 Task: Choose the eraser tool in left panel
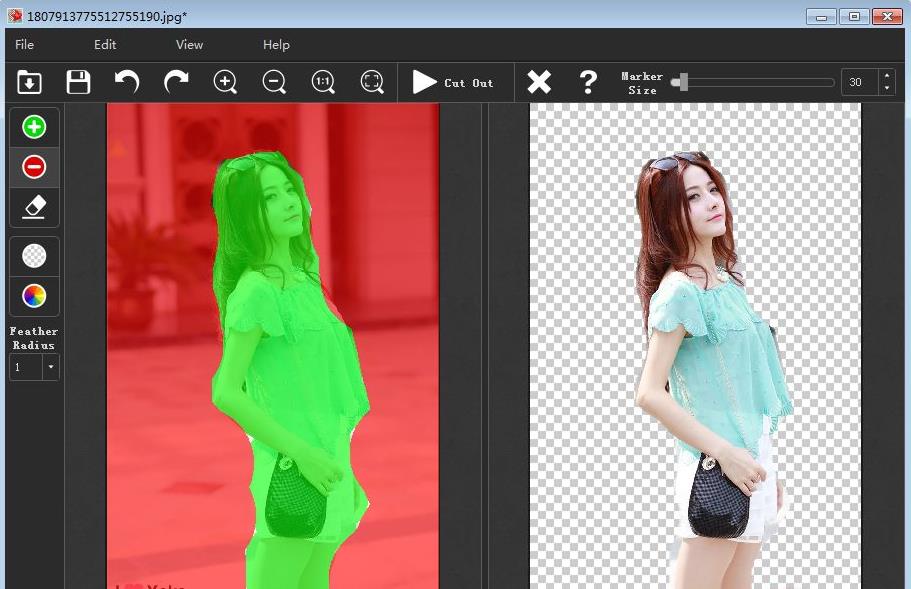[x=34, y=207]
